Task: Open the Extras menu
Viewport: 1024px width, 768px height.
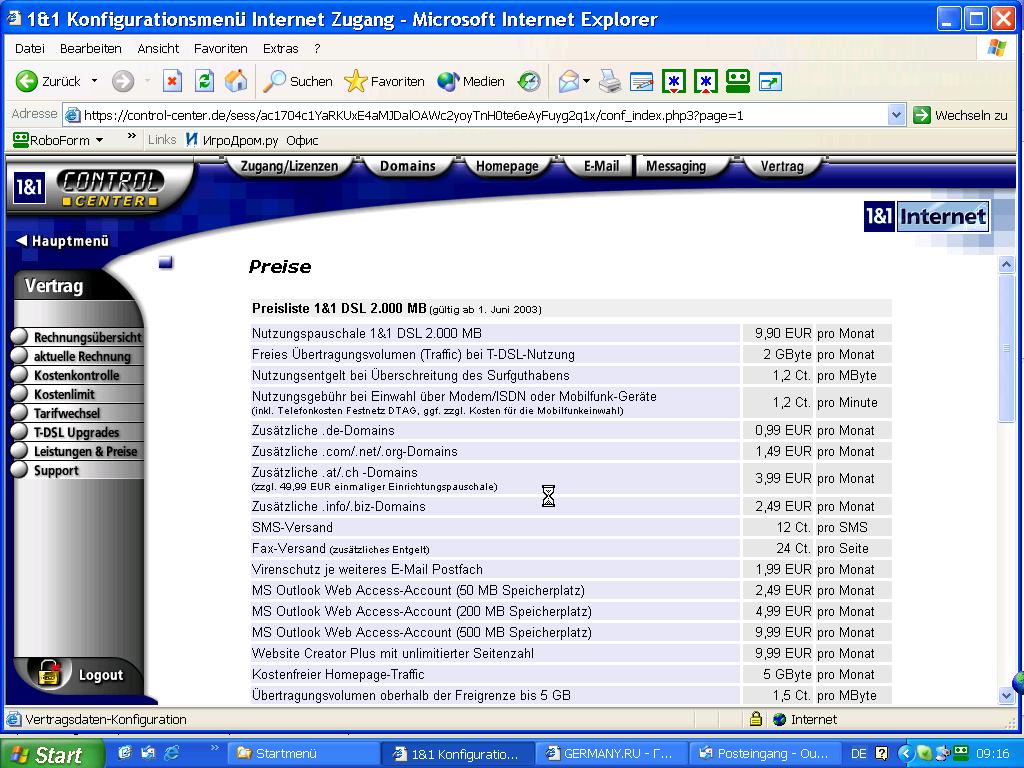Action: tap(280, 48)
